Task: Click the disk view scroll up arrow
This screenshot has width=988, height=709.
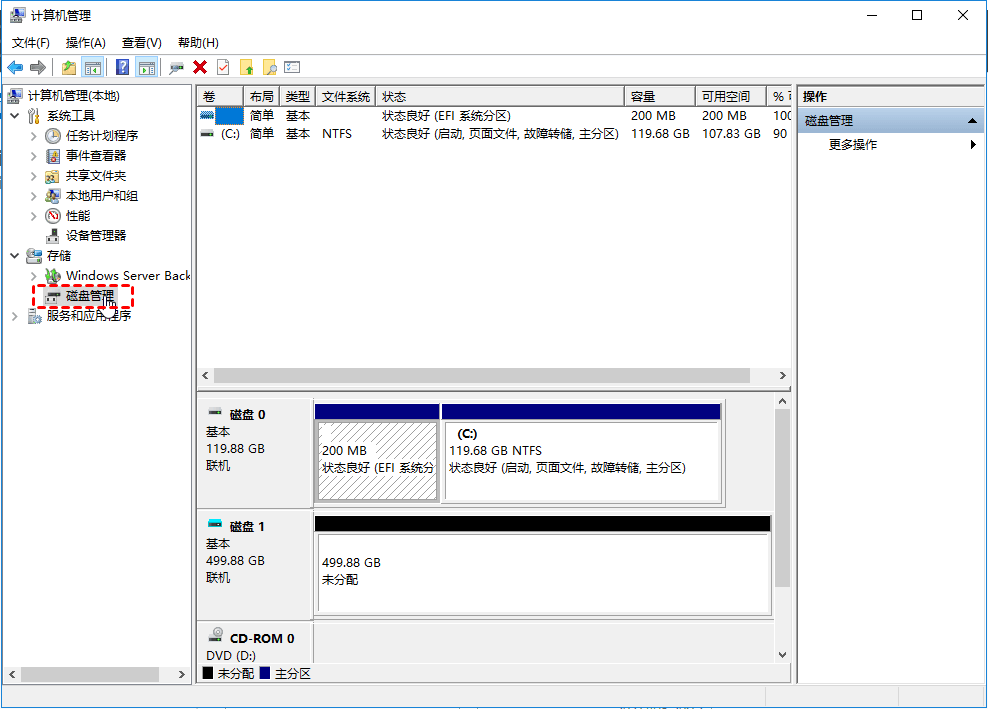Action: [783, 401]
